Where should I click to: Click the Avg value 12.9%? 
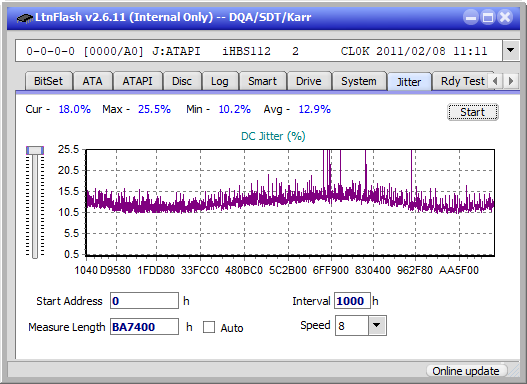coord(315,109)
